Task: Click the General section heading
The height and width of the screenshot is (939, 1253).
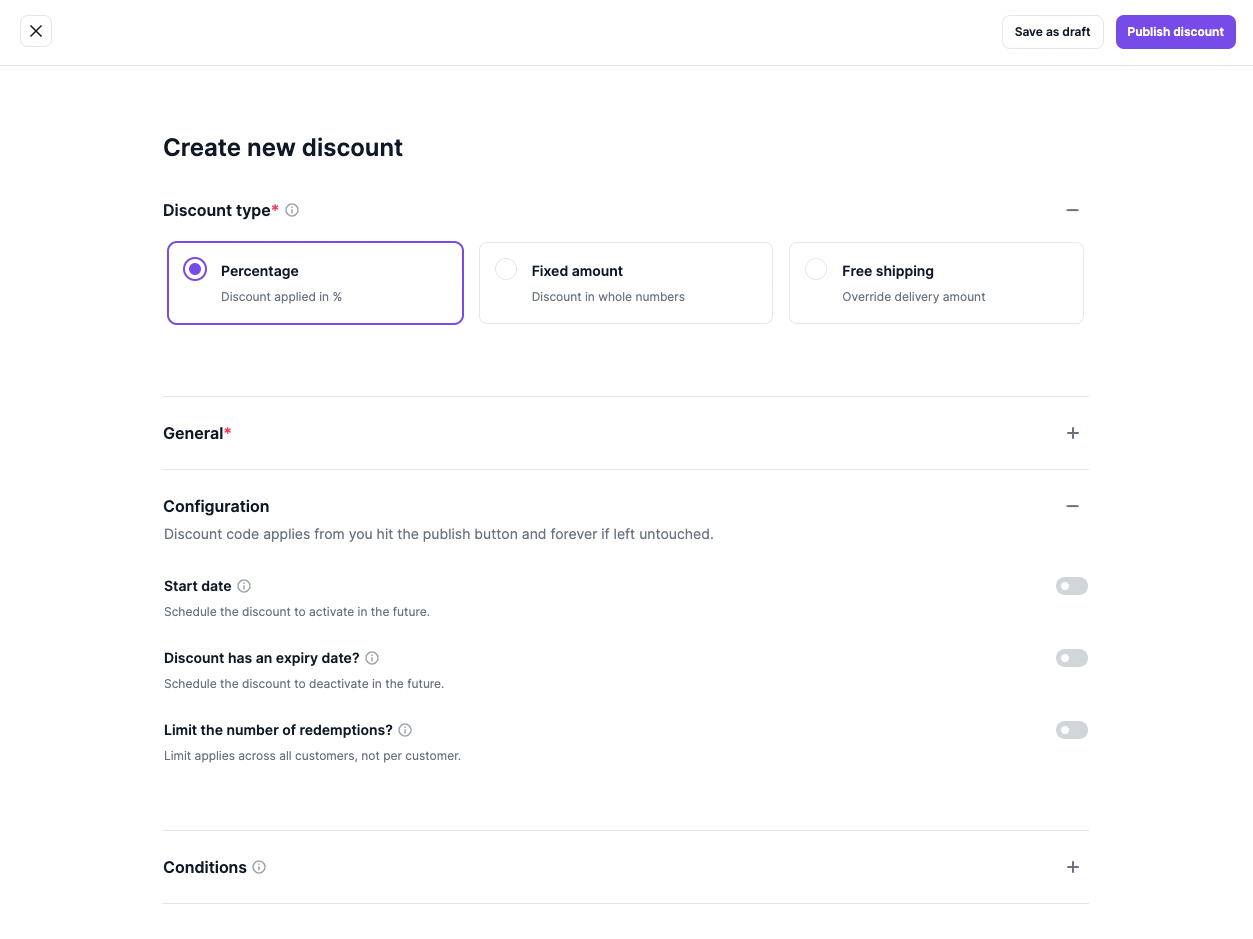Action: pyautogui.click(x=193, y=433)
